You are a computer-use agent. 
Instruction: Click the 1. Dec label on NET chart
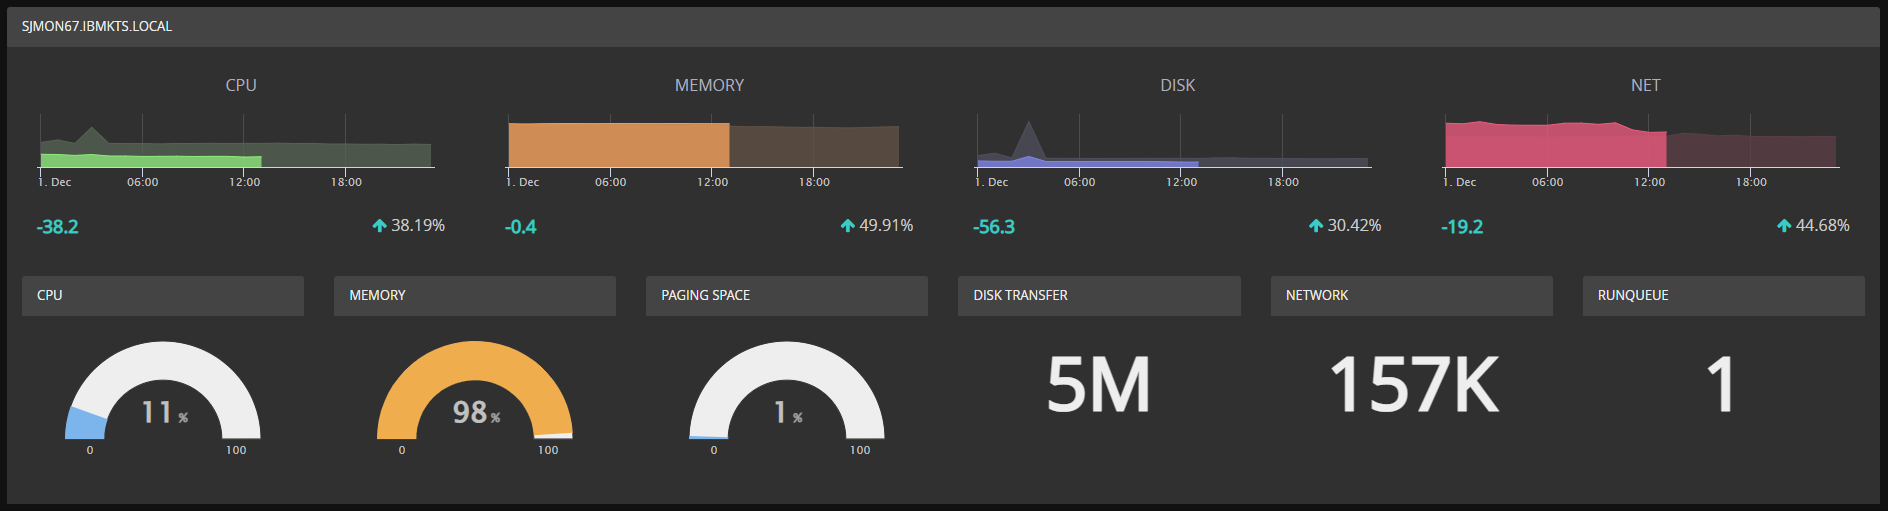1459,182
